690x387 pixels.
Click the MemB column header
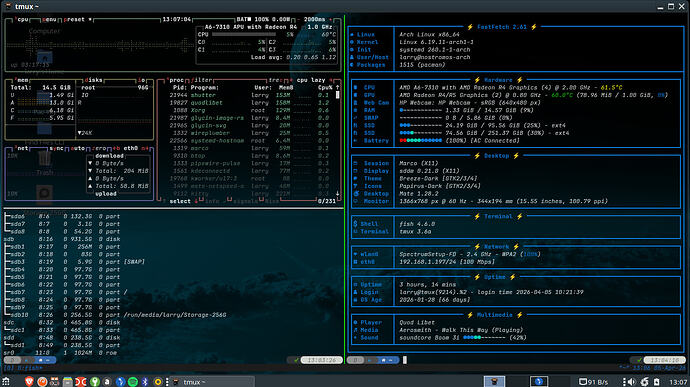pyautogui.click(x=286, y=88)
